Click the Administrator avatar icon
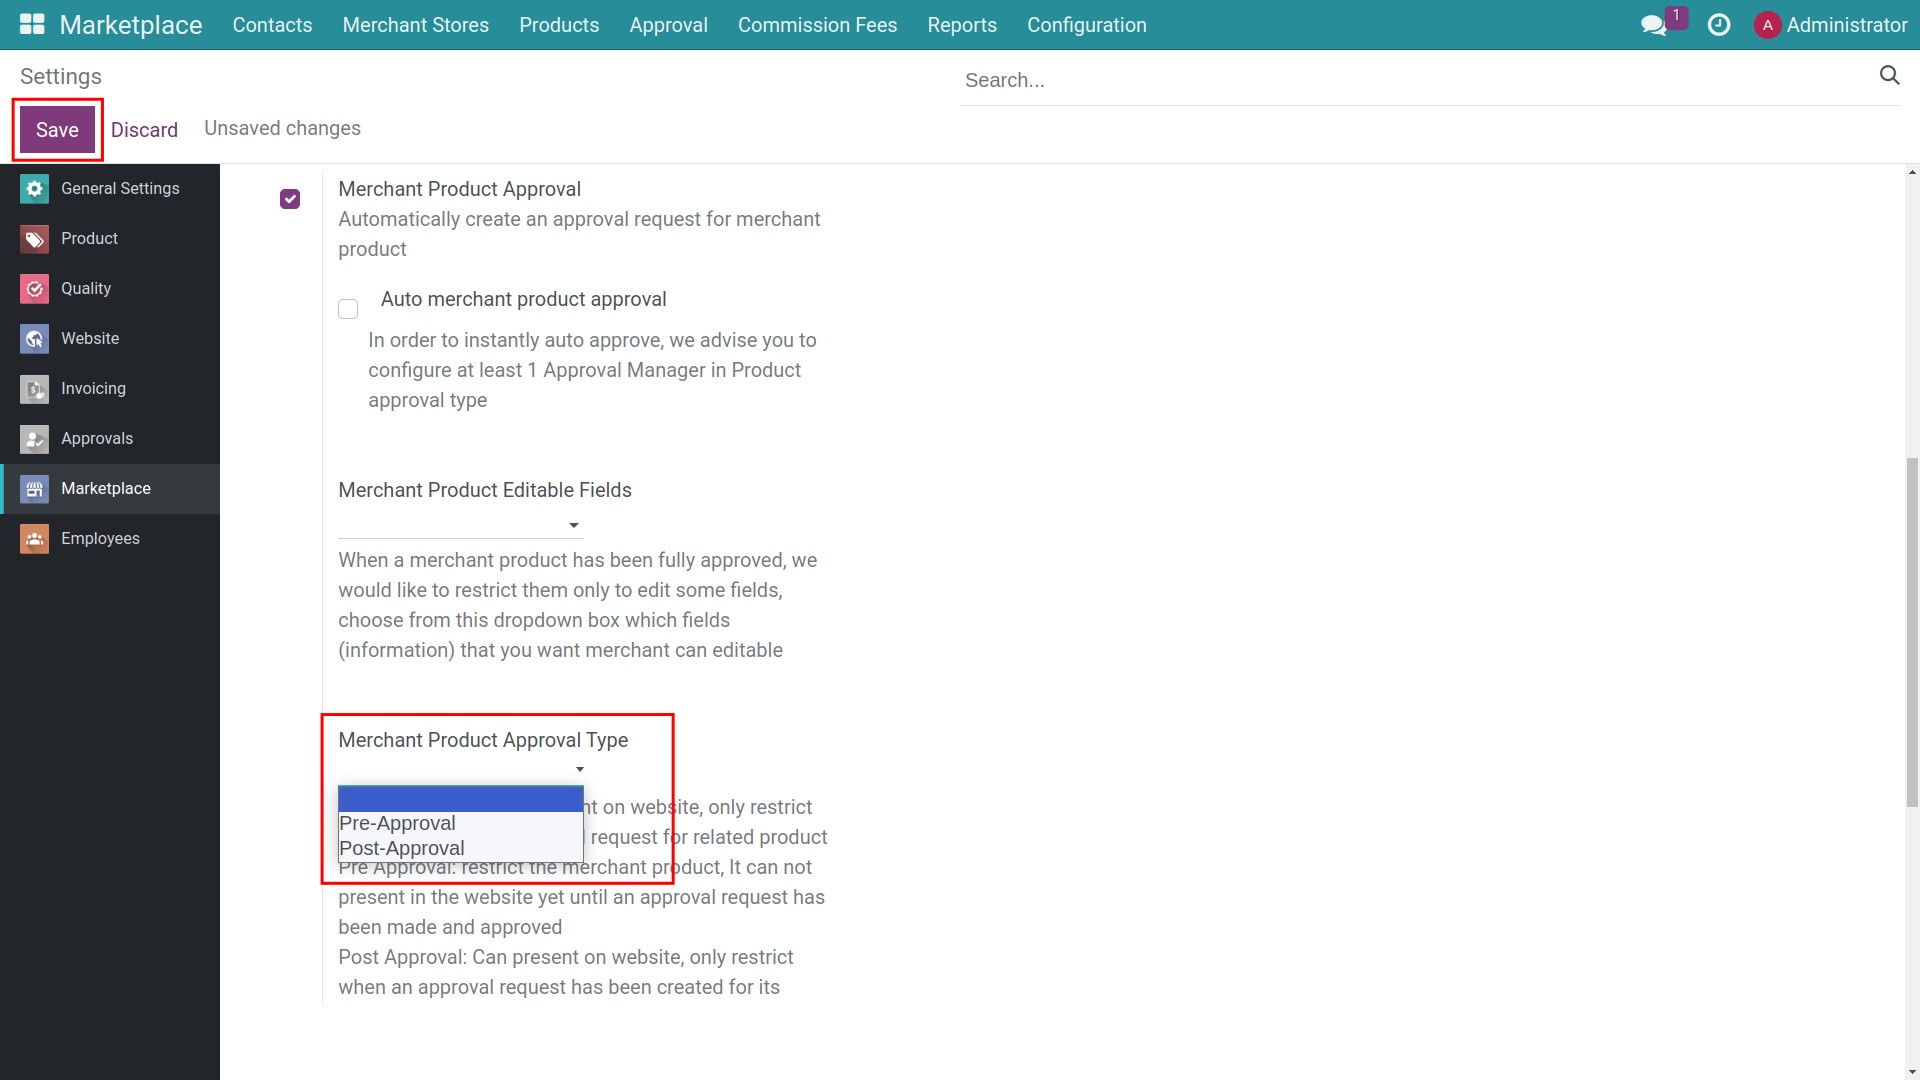The height and width of the screenshot is (1080, 1920). coord(1767,25)
